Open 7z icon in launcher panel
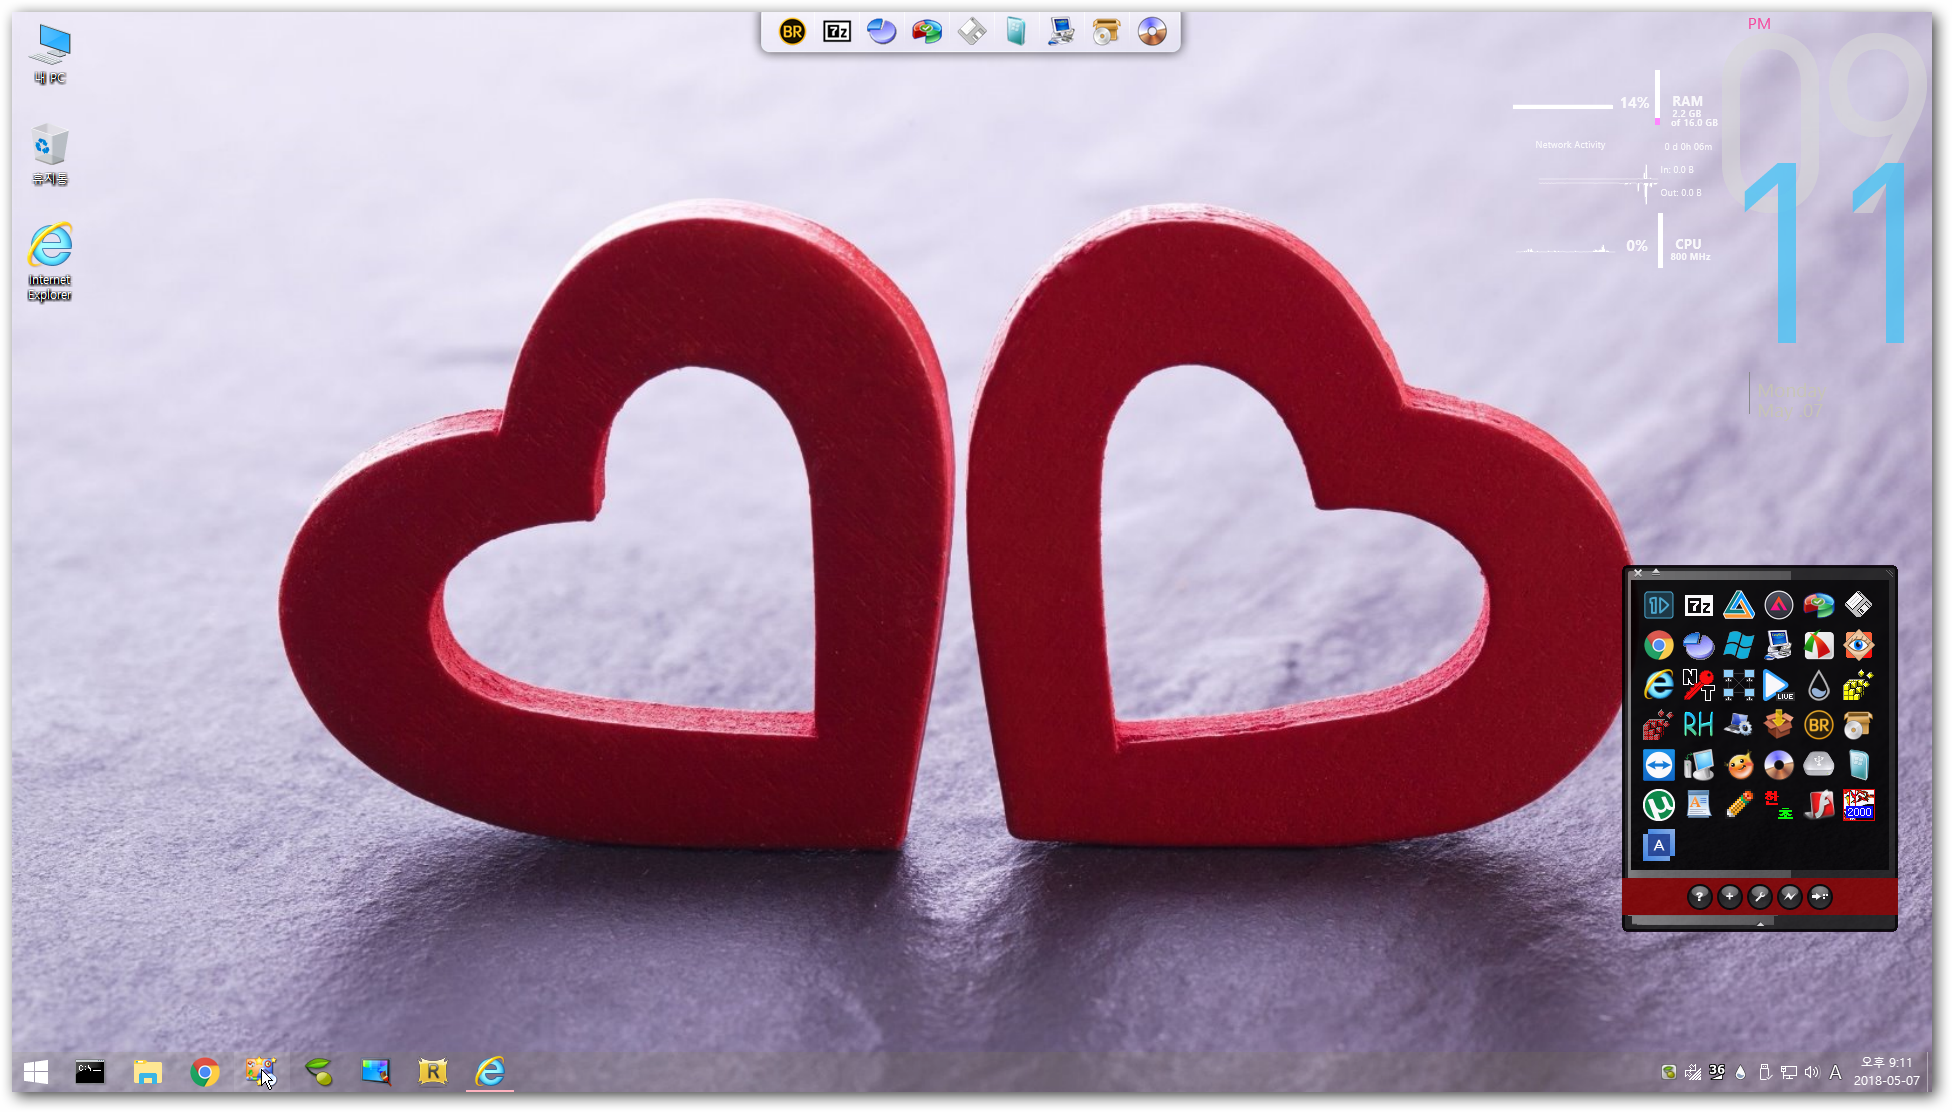Image resolution: width=1952 pixels, height=1112 pixels. pos(1698,605)
